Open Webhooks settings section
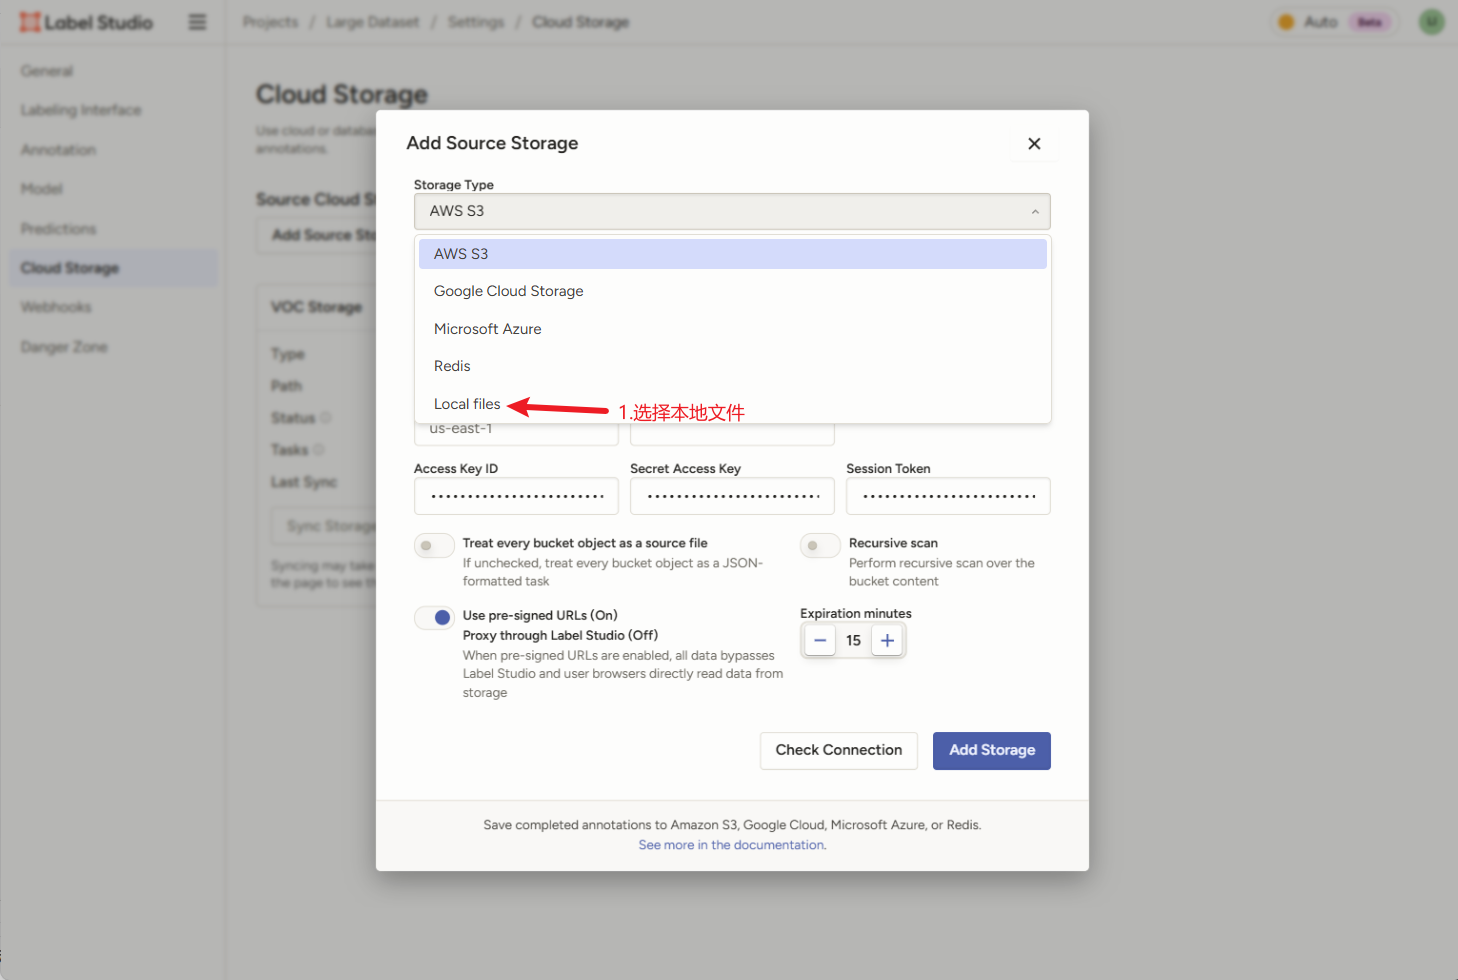Image resolution: width=1458 pixels, height=980 pixels. coord(113,307)
